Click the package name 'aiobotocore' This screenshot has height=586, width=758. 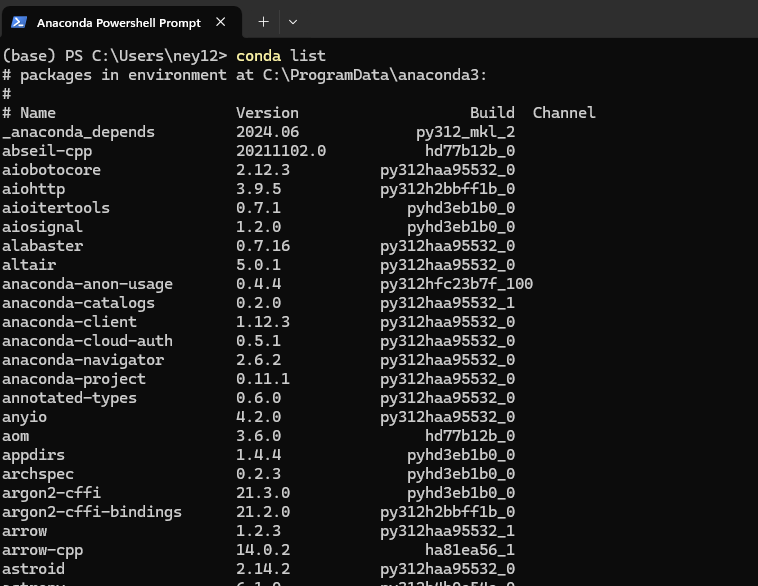coord(51,170)
